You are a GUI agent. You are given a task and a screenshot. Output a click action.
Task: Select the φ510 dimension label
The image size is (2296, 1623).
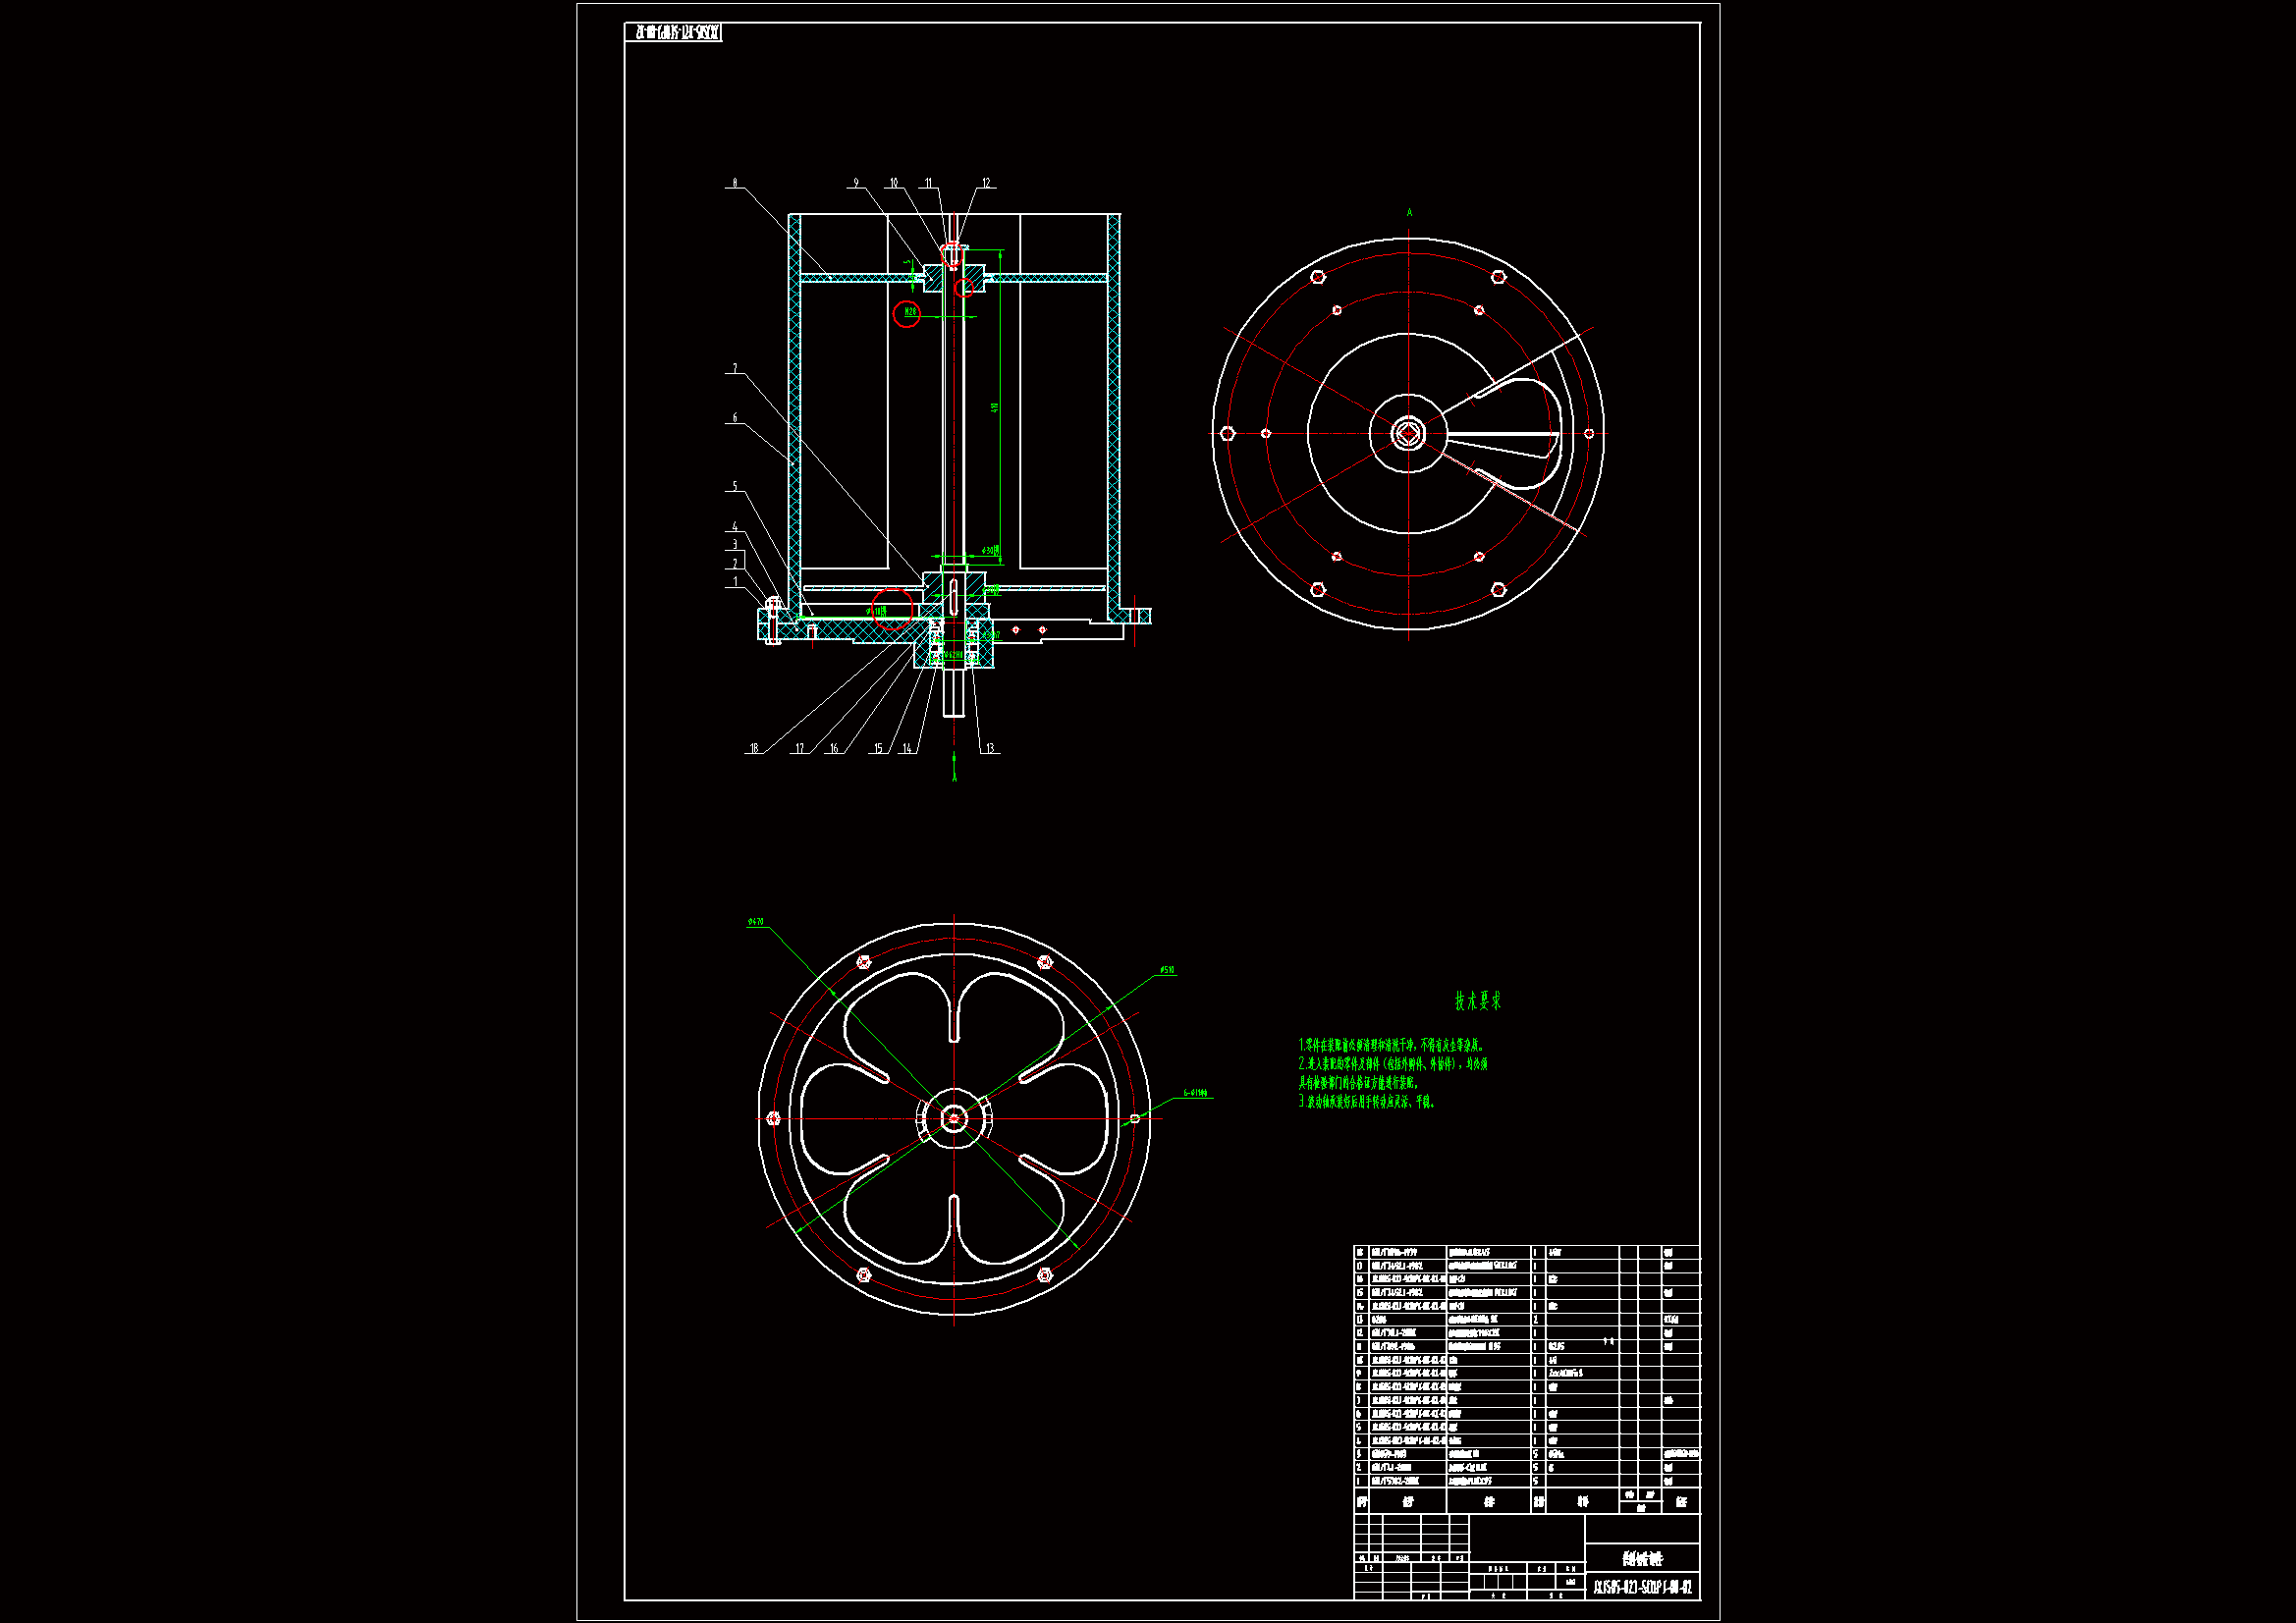pyautogui.click(x=1167, y=970)
